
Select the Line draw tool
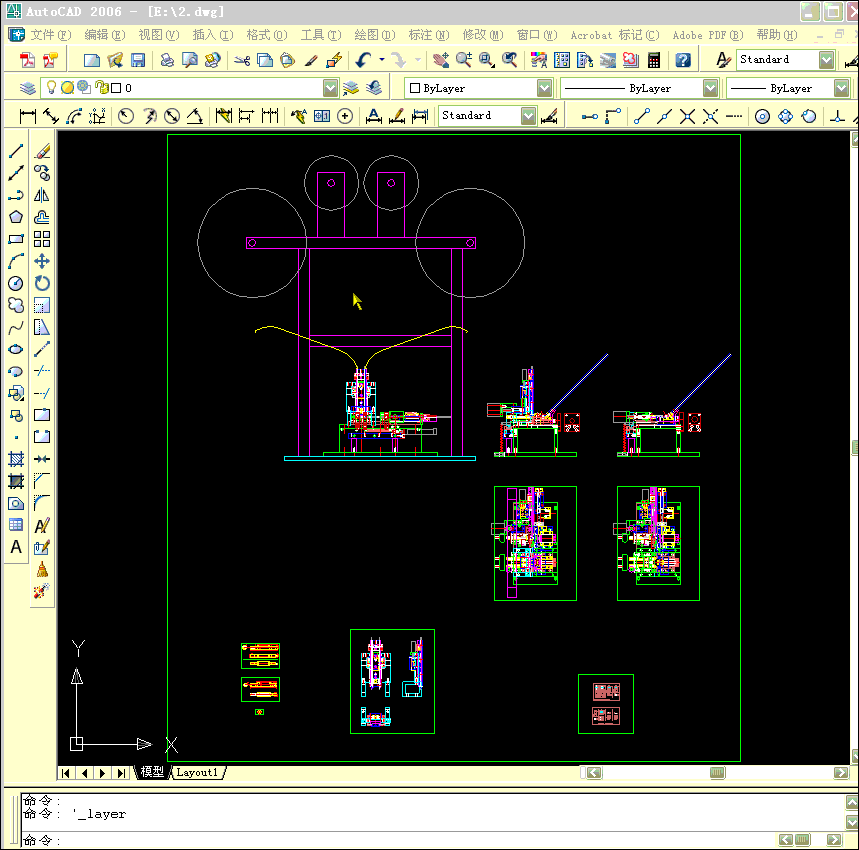16,151
